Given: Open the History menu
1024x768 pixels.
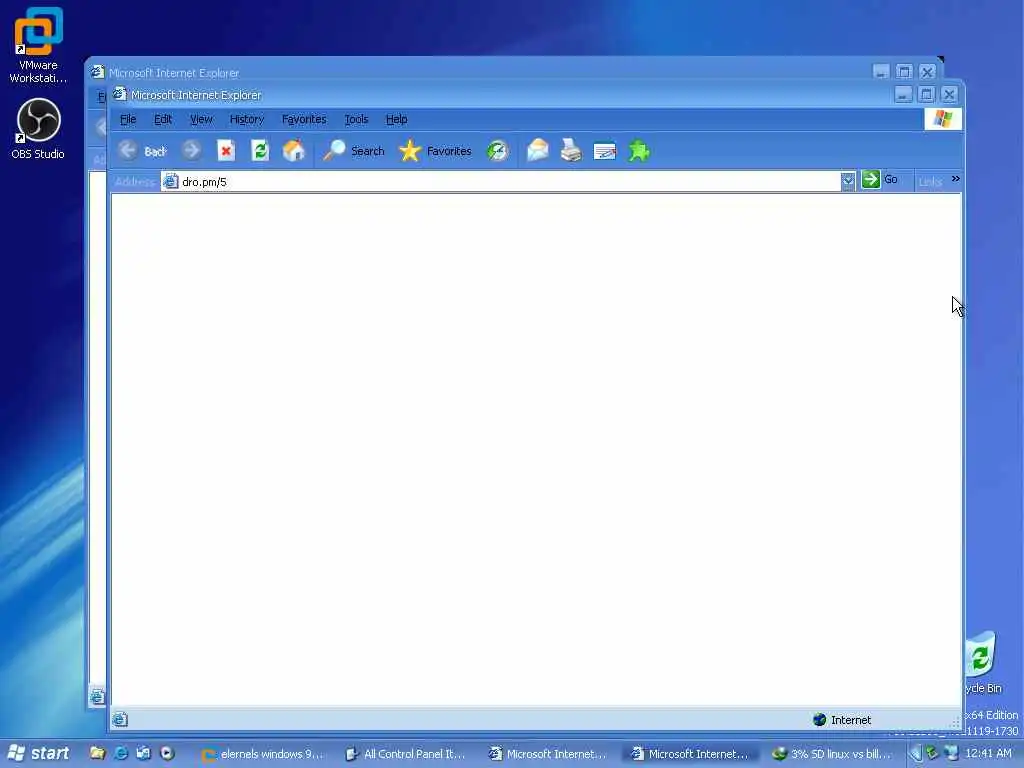Looking at the screenshot, I should [246, 120].
